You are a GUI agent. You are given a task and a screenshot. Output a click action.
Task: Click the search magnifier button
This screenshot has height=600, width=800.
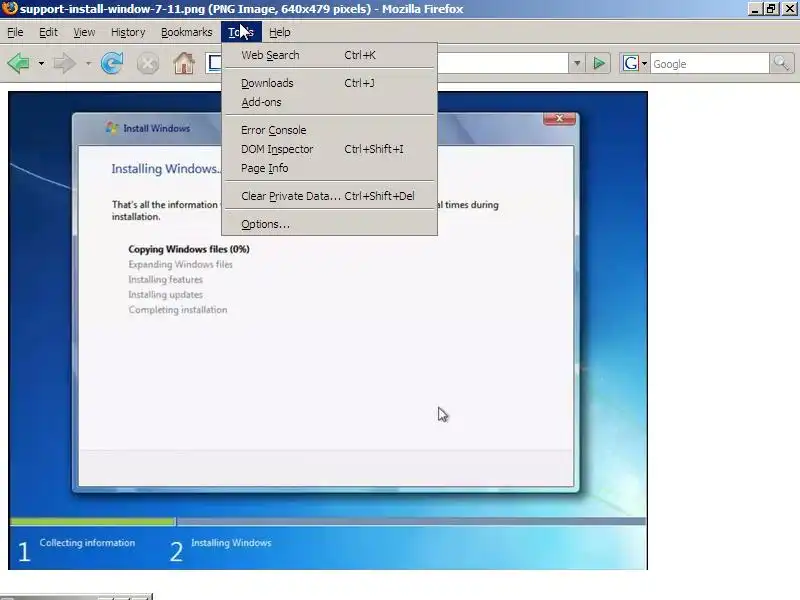click(x=782, y=64)
